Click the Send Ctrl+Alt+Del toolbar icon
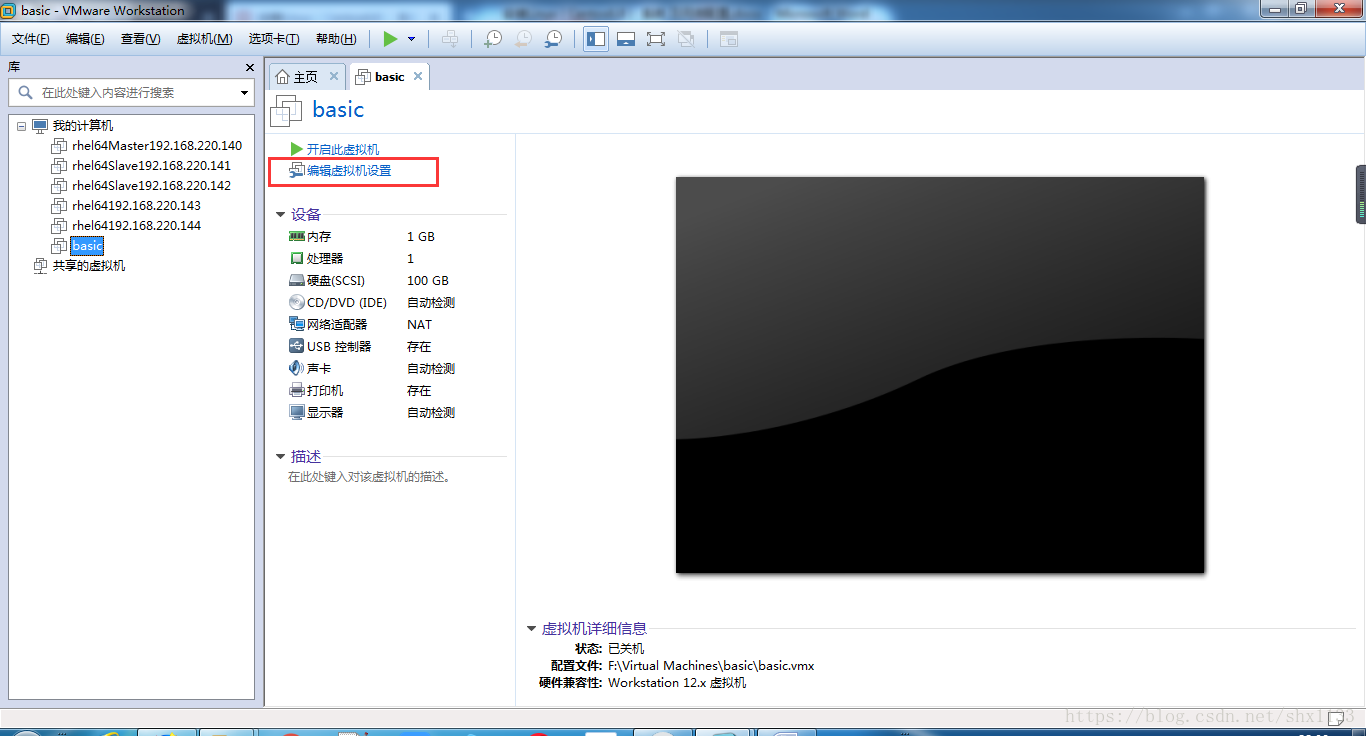The height and width of the screenshot is (736, 1366). [x=450, y=39]
